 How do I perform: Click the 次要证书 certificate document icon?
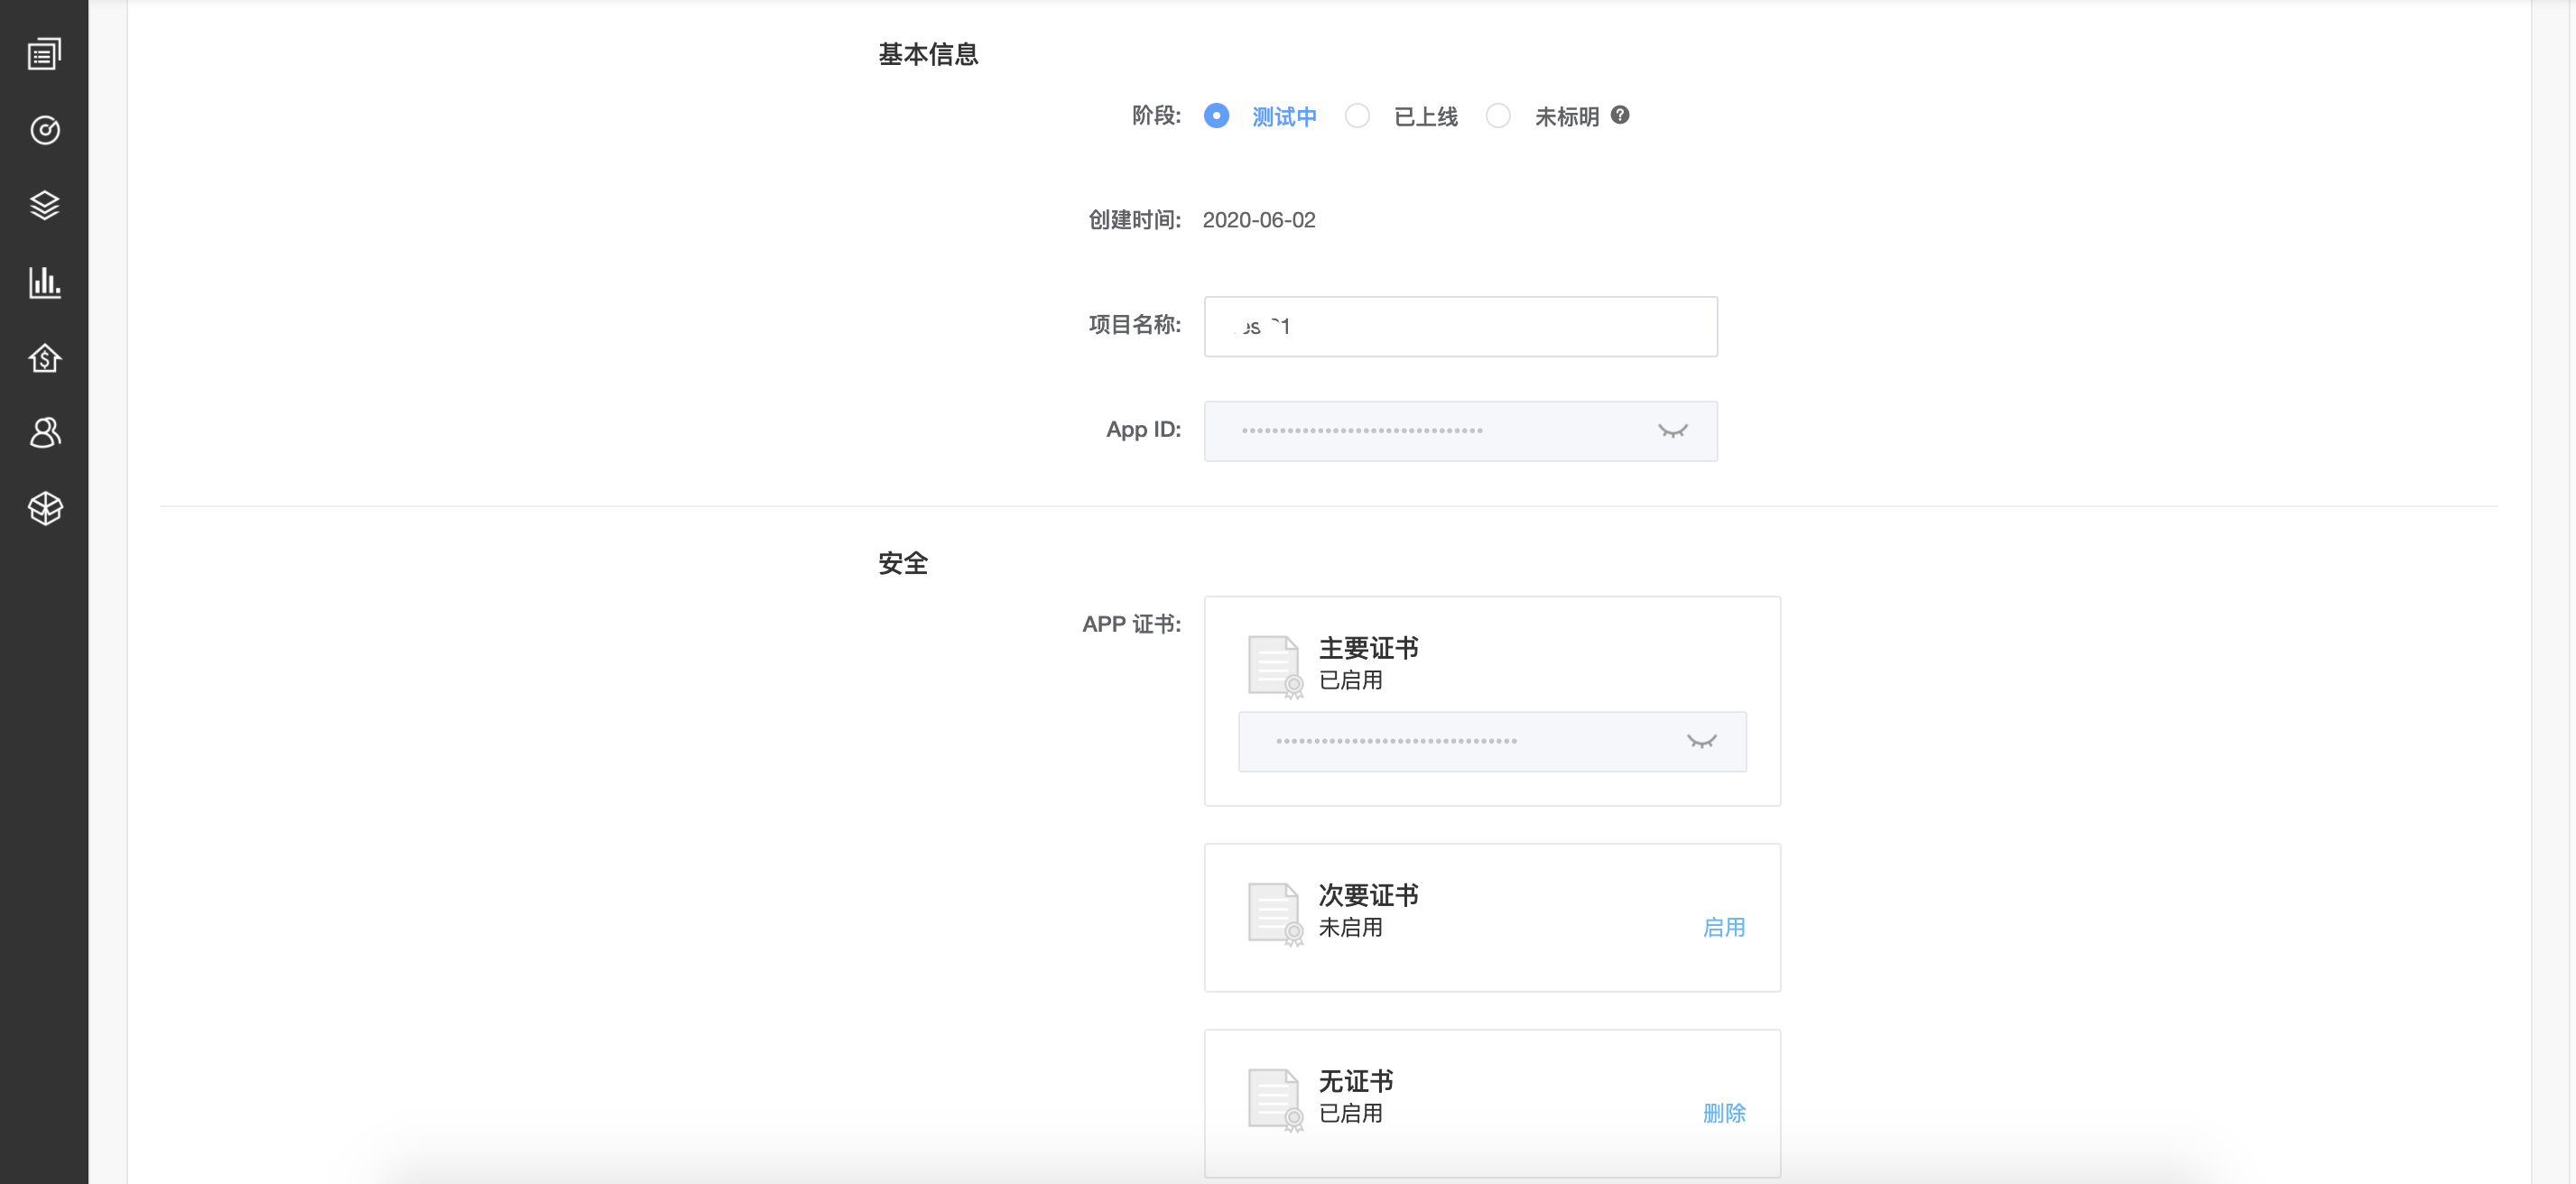click(x=1274, y=913)
